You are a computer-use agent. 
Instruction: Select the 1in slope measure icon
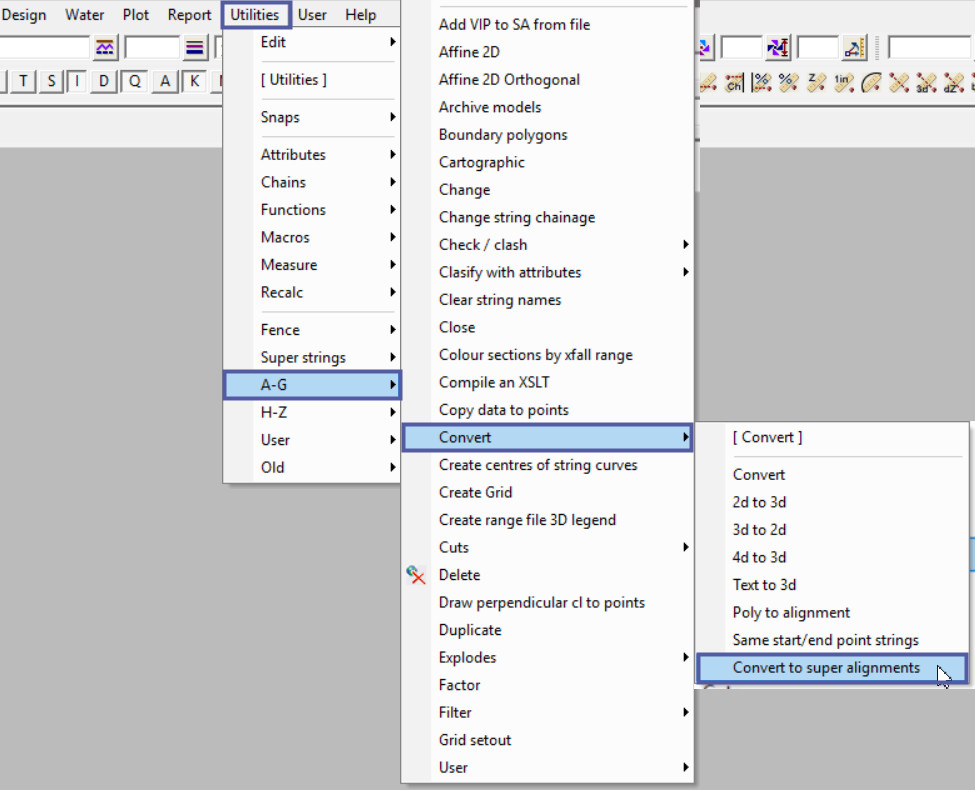pos(844,83)
